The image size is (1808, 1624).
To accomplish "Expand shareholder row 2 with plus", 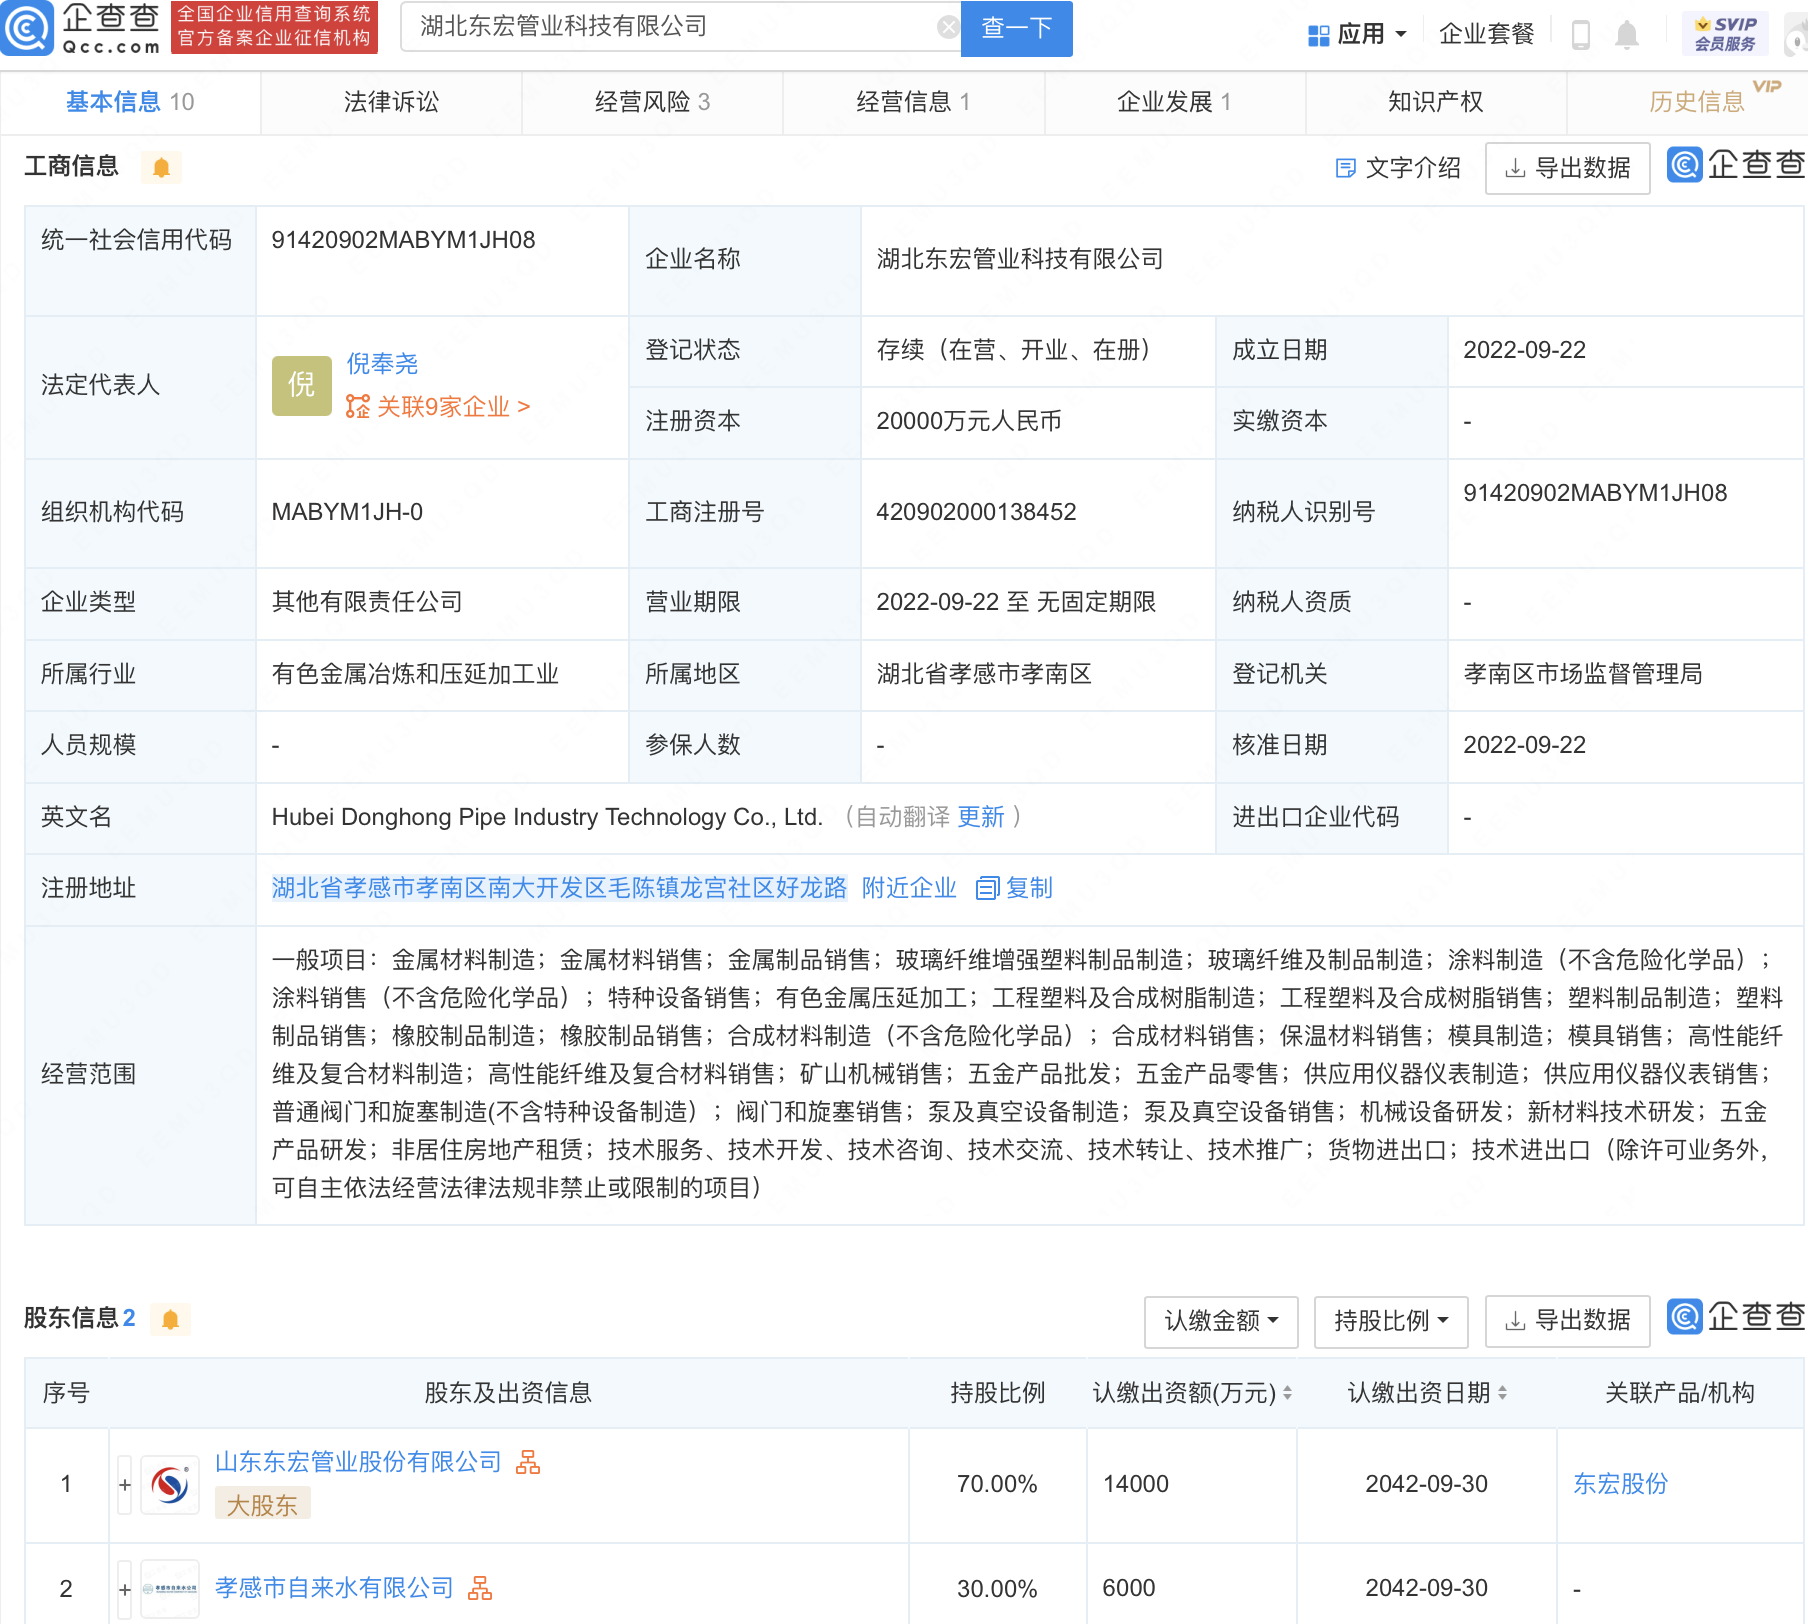I will [x=125, y=1589].
